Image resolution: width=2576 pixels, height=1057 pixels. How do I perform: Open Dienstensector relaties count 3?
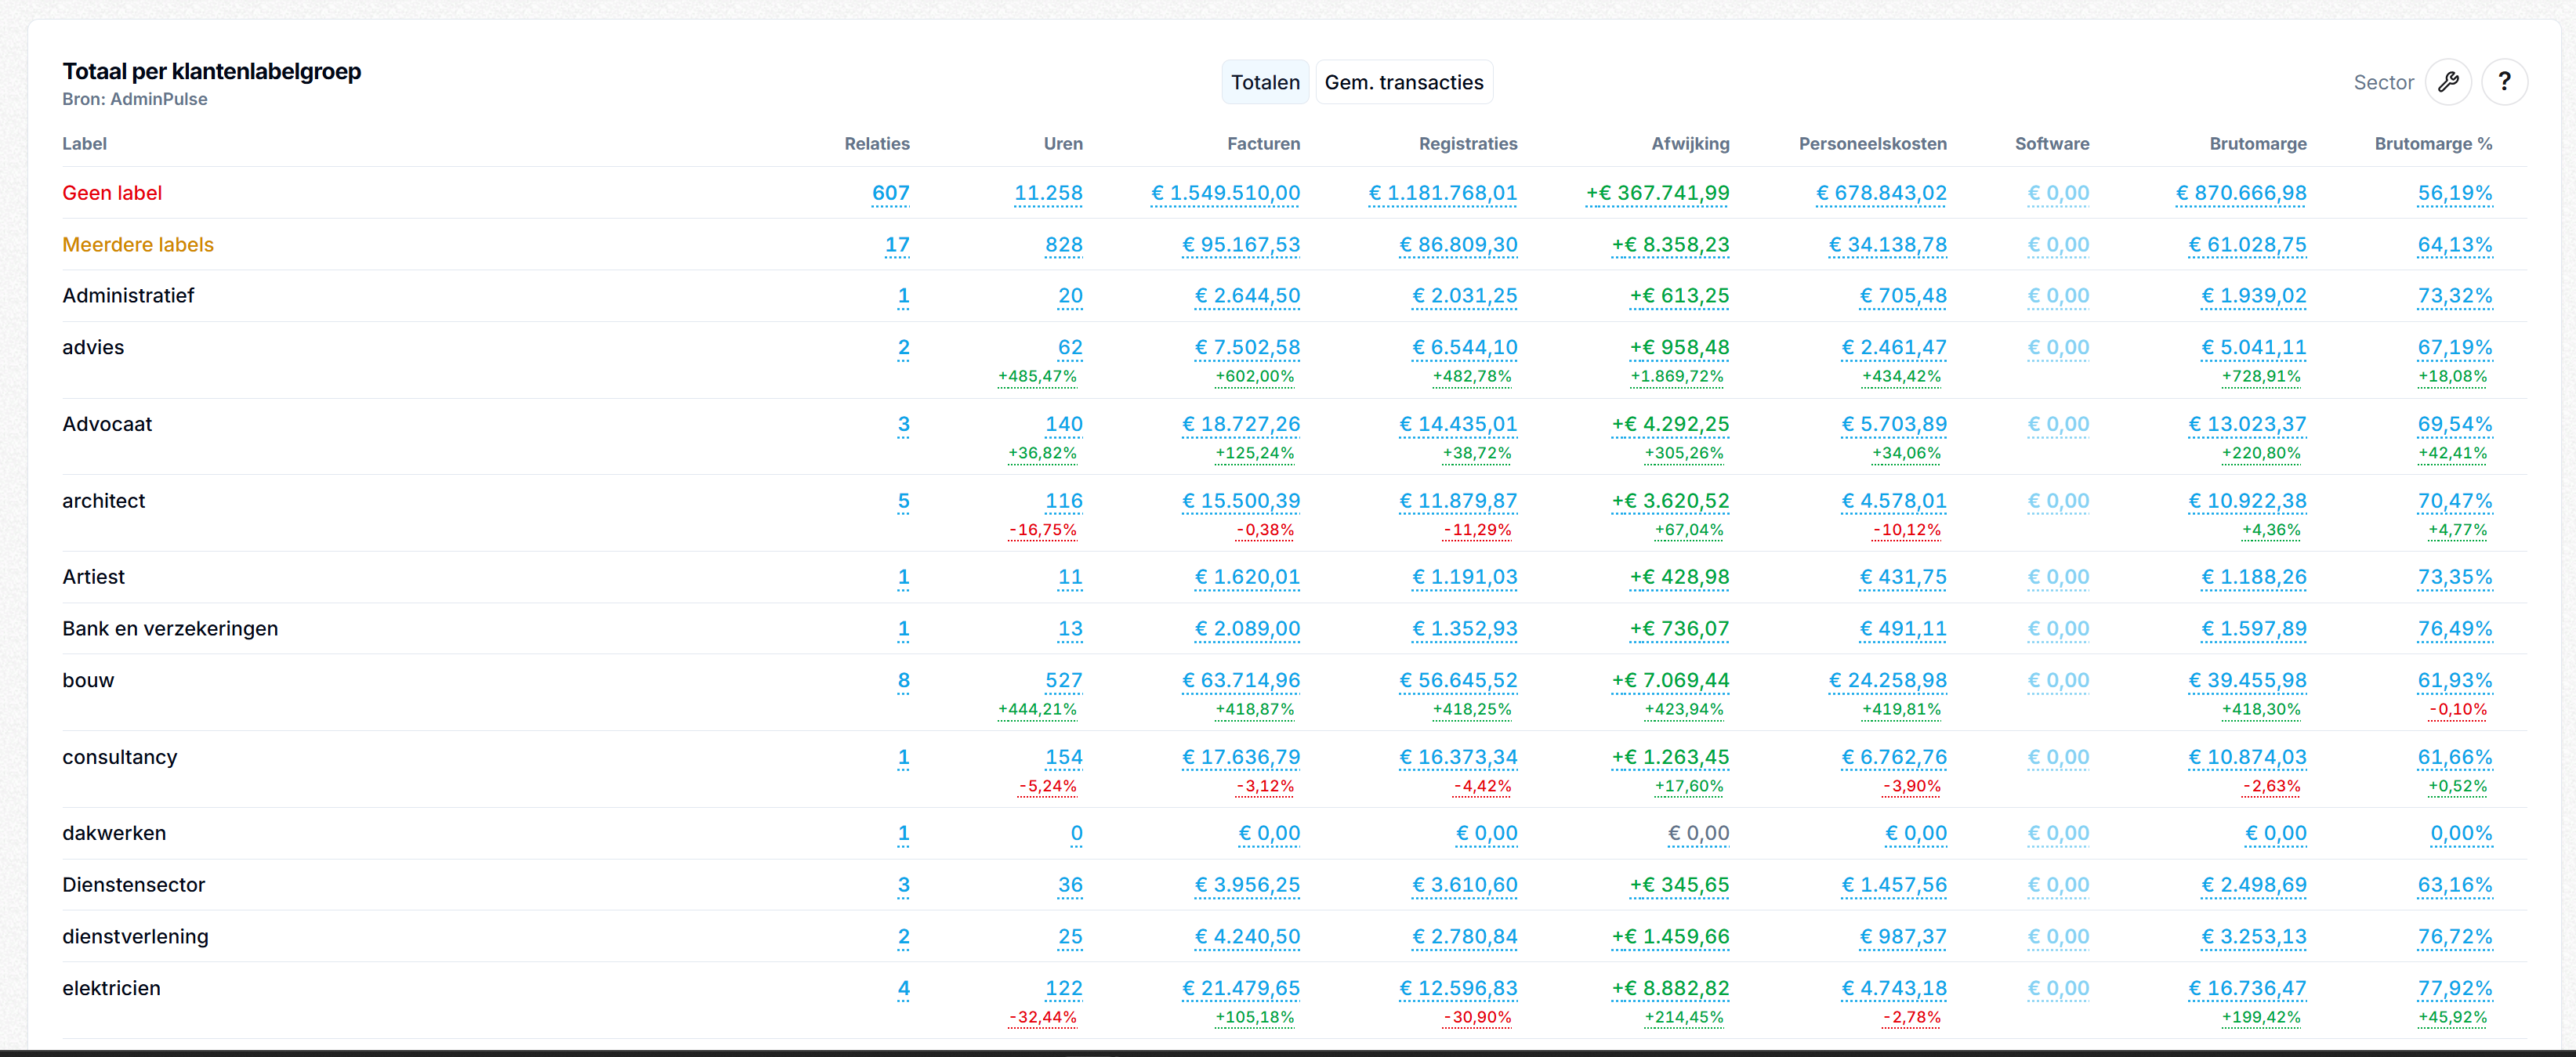pos(903,885)
